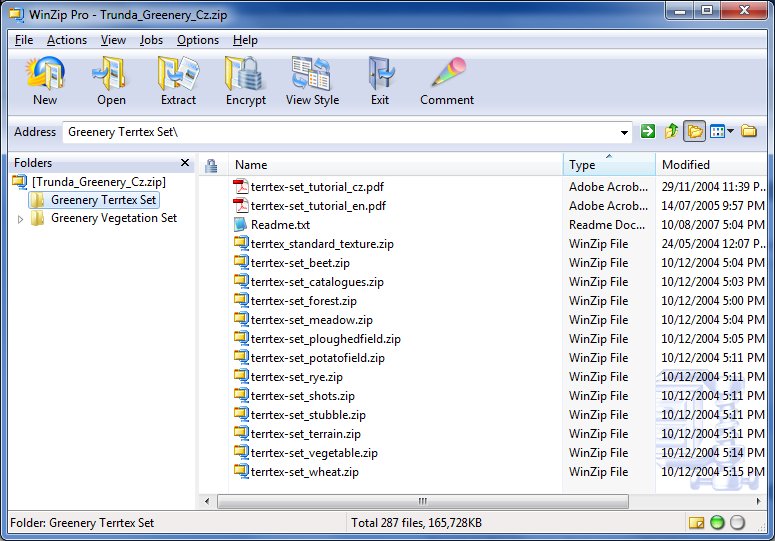
Task: Click the New archive toolbar icon
Action: (45, 74)
